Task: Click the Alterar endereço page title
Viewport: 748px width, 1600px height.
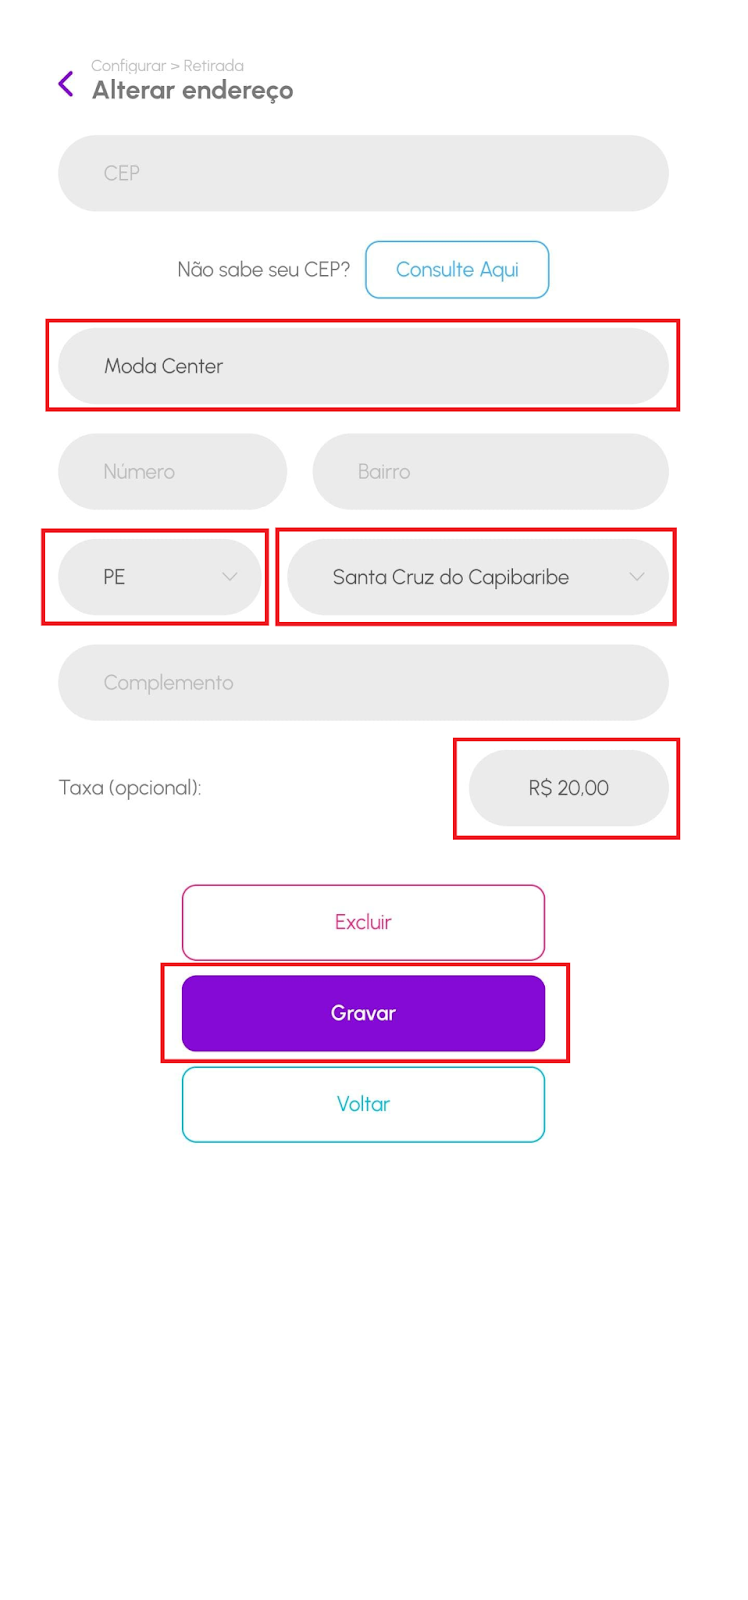Action: [193, 91]
